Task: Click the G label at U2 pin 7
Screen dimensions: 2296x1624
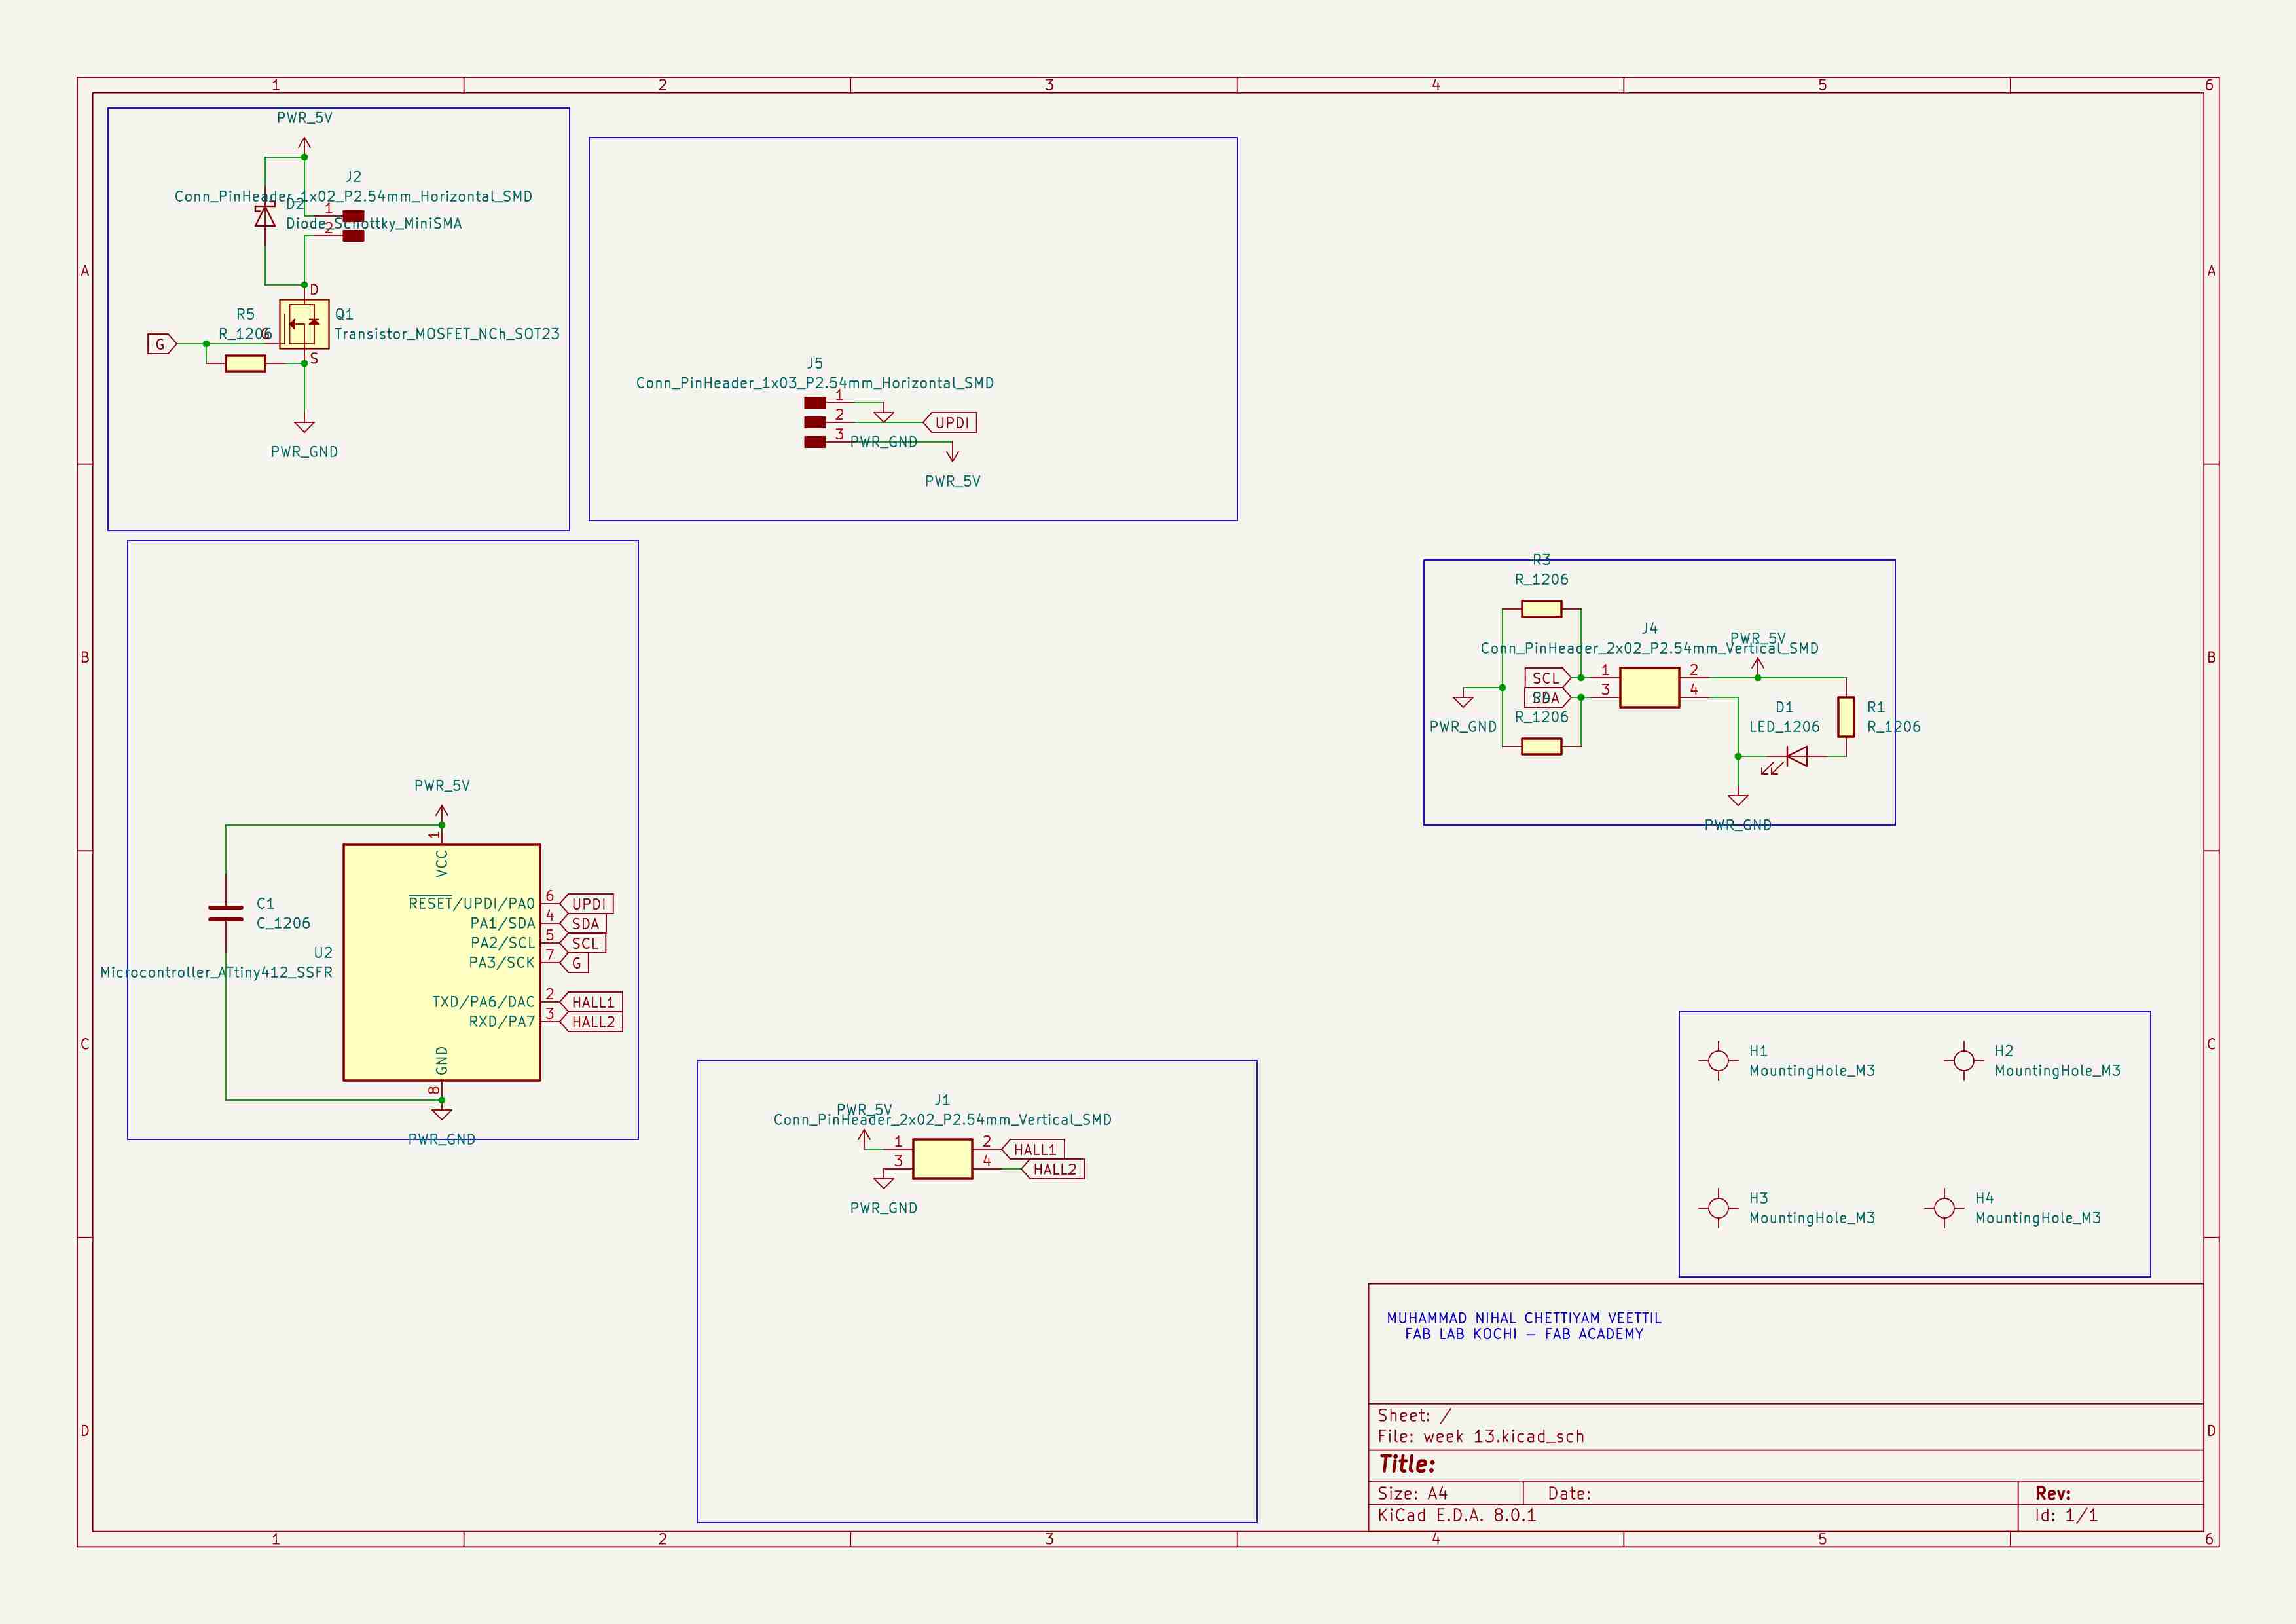Action: 574,963
